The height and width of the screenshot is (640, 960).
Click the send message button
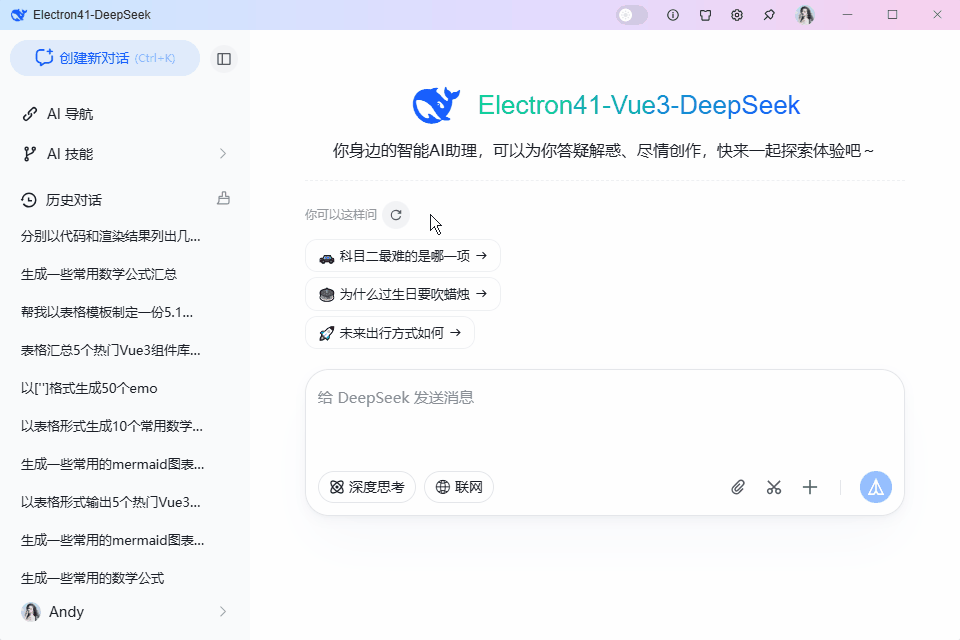pos(875,487)
